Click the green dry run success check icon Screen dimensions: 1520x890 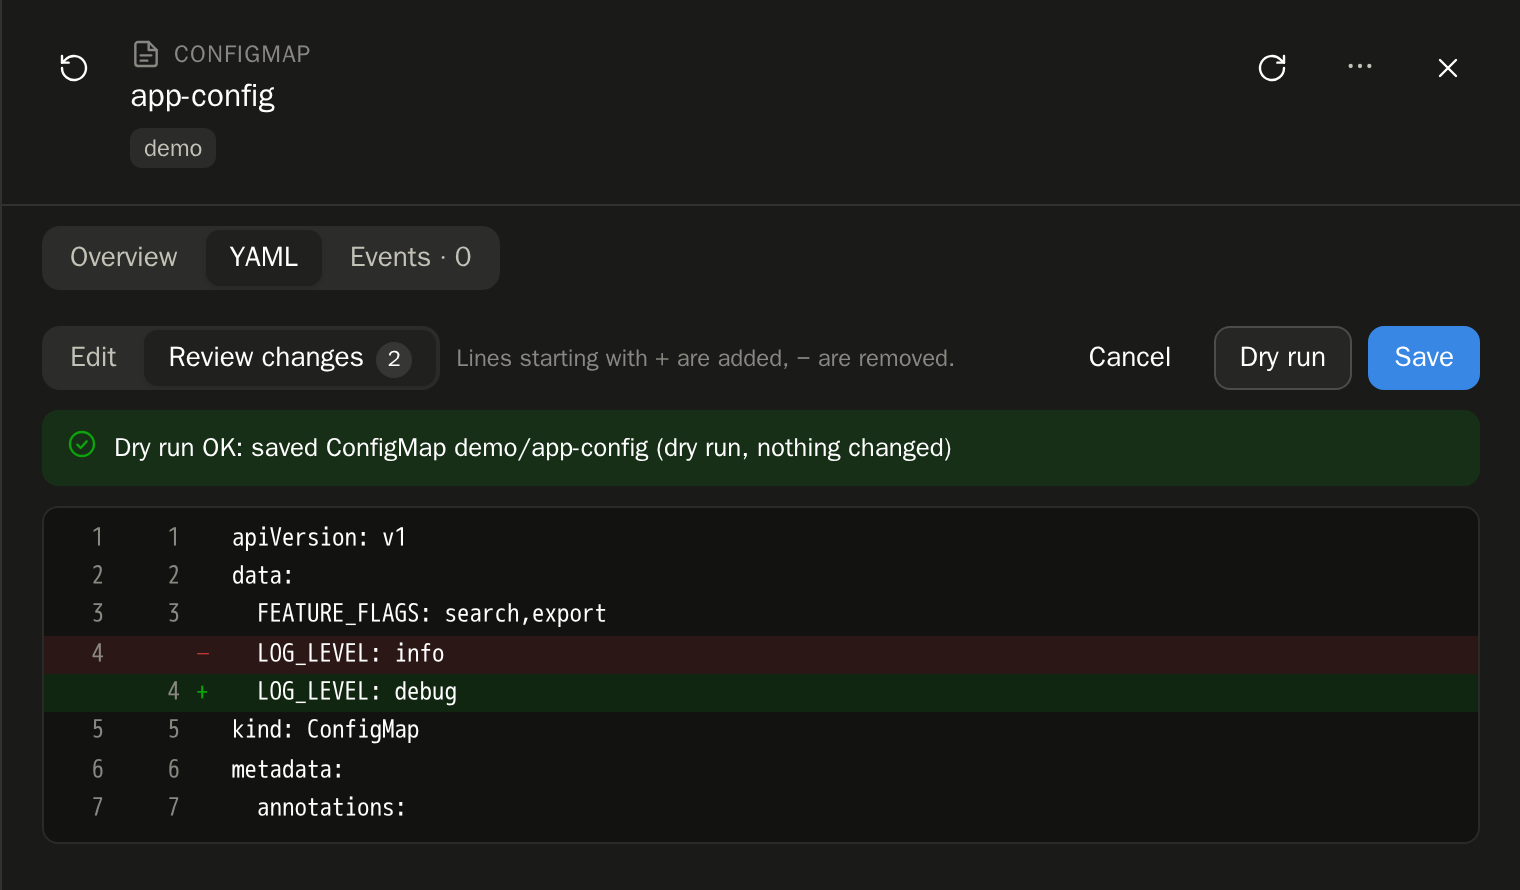(x=82, y=444)
